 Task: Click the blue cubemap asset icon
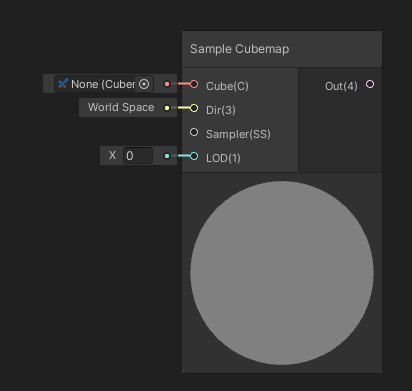click(63, 83)
